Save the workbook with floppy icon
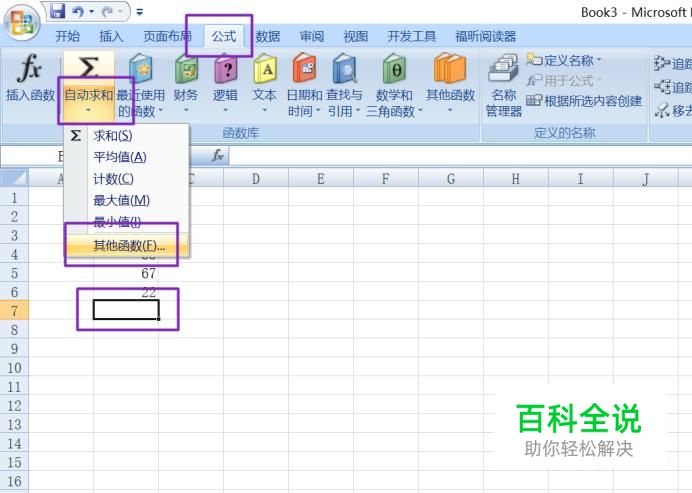Image resolution: width=692 pixels, height=493 pixels. point(57,11)
